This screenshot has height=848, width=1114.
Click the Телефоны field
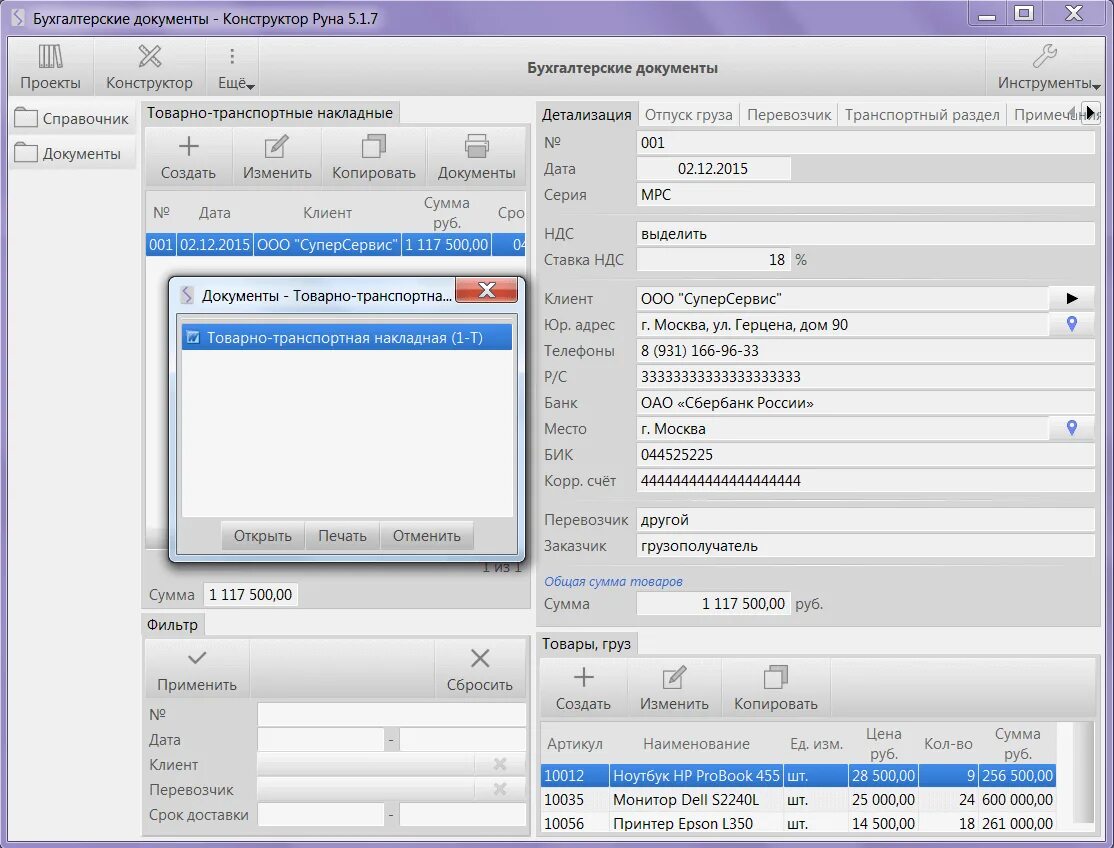(x=865, y=351)
